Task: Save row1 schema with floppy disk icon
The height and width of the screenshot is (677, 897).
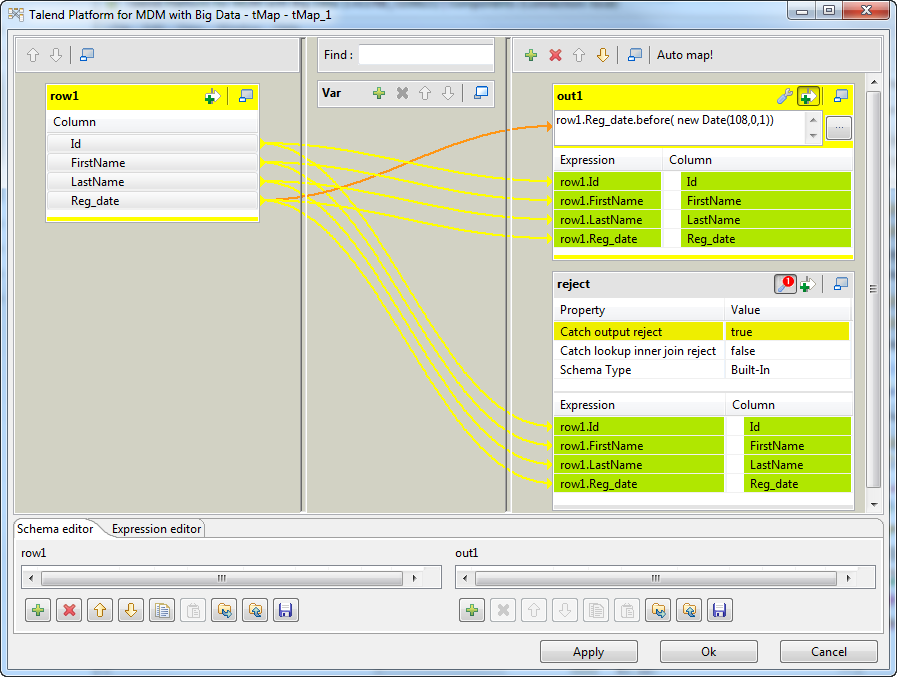Action: (x=286, y=610)
